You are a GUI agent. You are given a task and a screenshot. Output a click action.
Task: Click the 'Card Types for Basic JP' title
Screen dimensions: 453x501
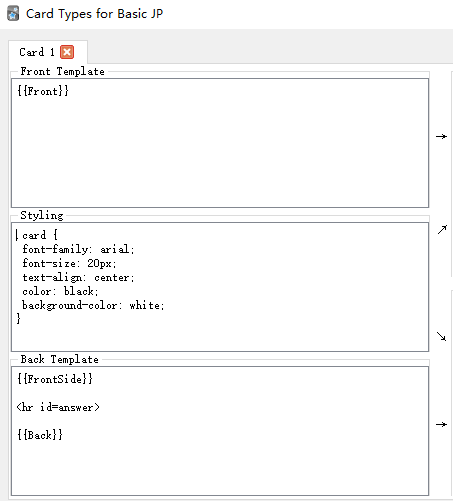(x=94, y=14)
